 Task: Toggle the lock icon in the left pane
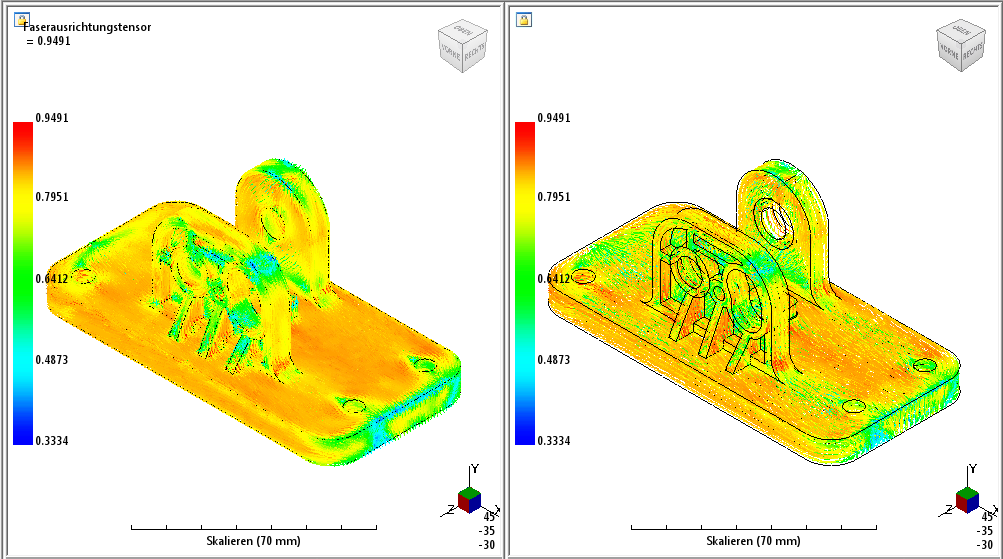(21, 20)
